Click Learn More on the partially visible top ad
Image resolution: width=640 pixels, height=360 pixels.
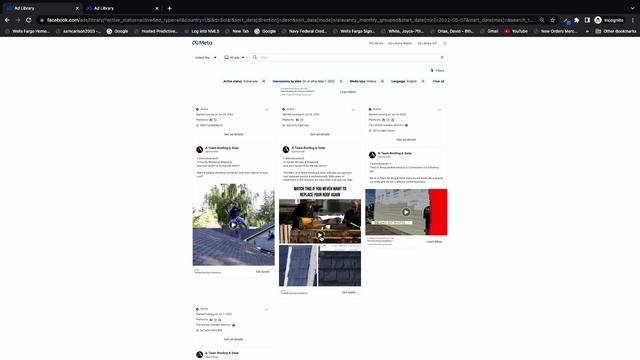coord(348,92)
